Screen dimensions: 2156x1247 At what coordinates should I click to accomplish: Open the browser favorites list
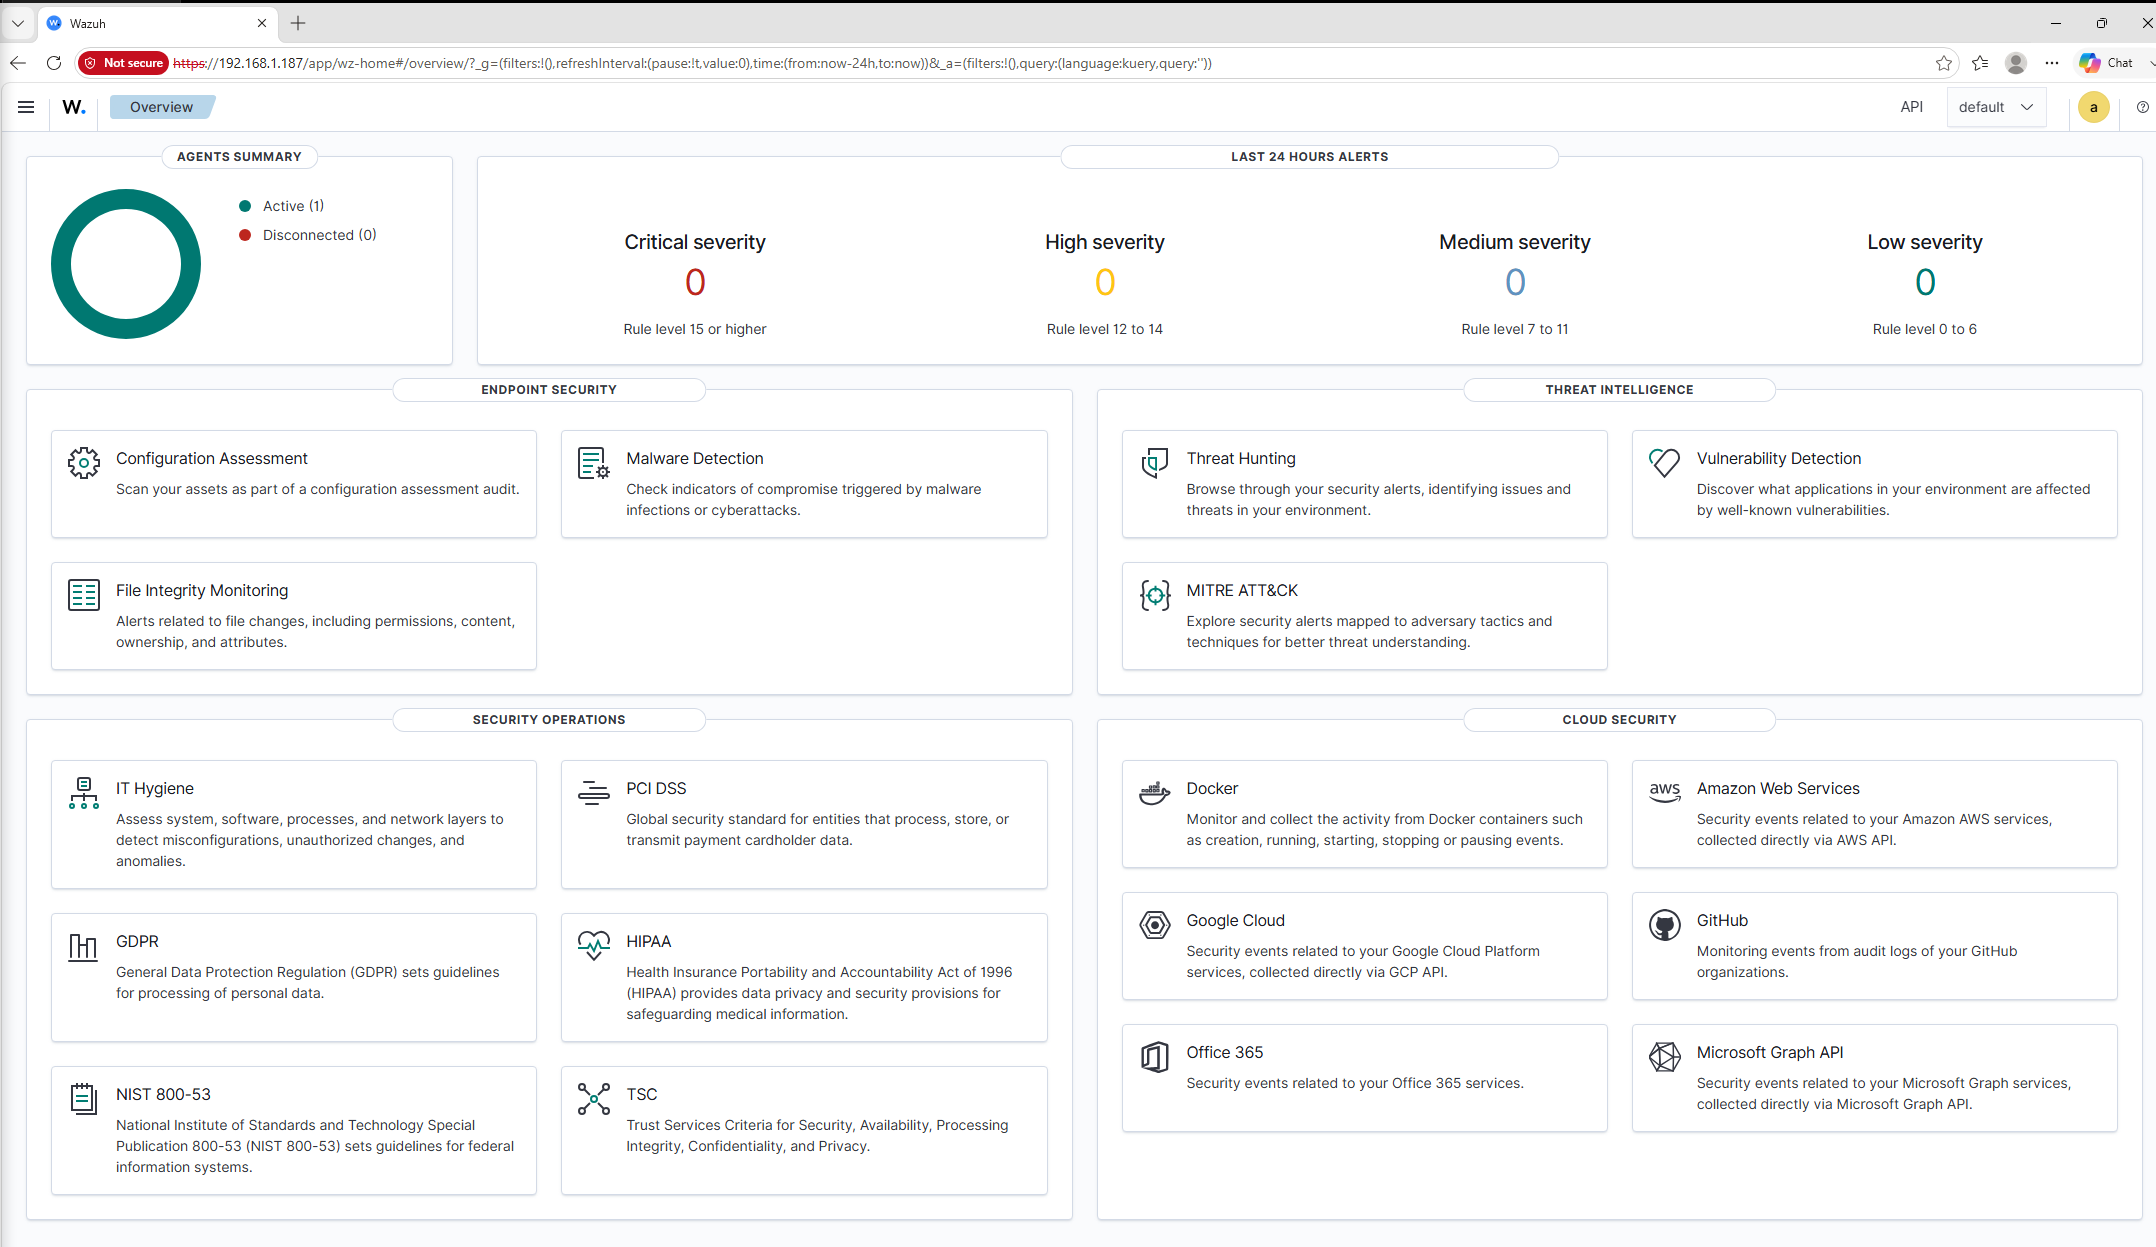(1980, 63)
